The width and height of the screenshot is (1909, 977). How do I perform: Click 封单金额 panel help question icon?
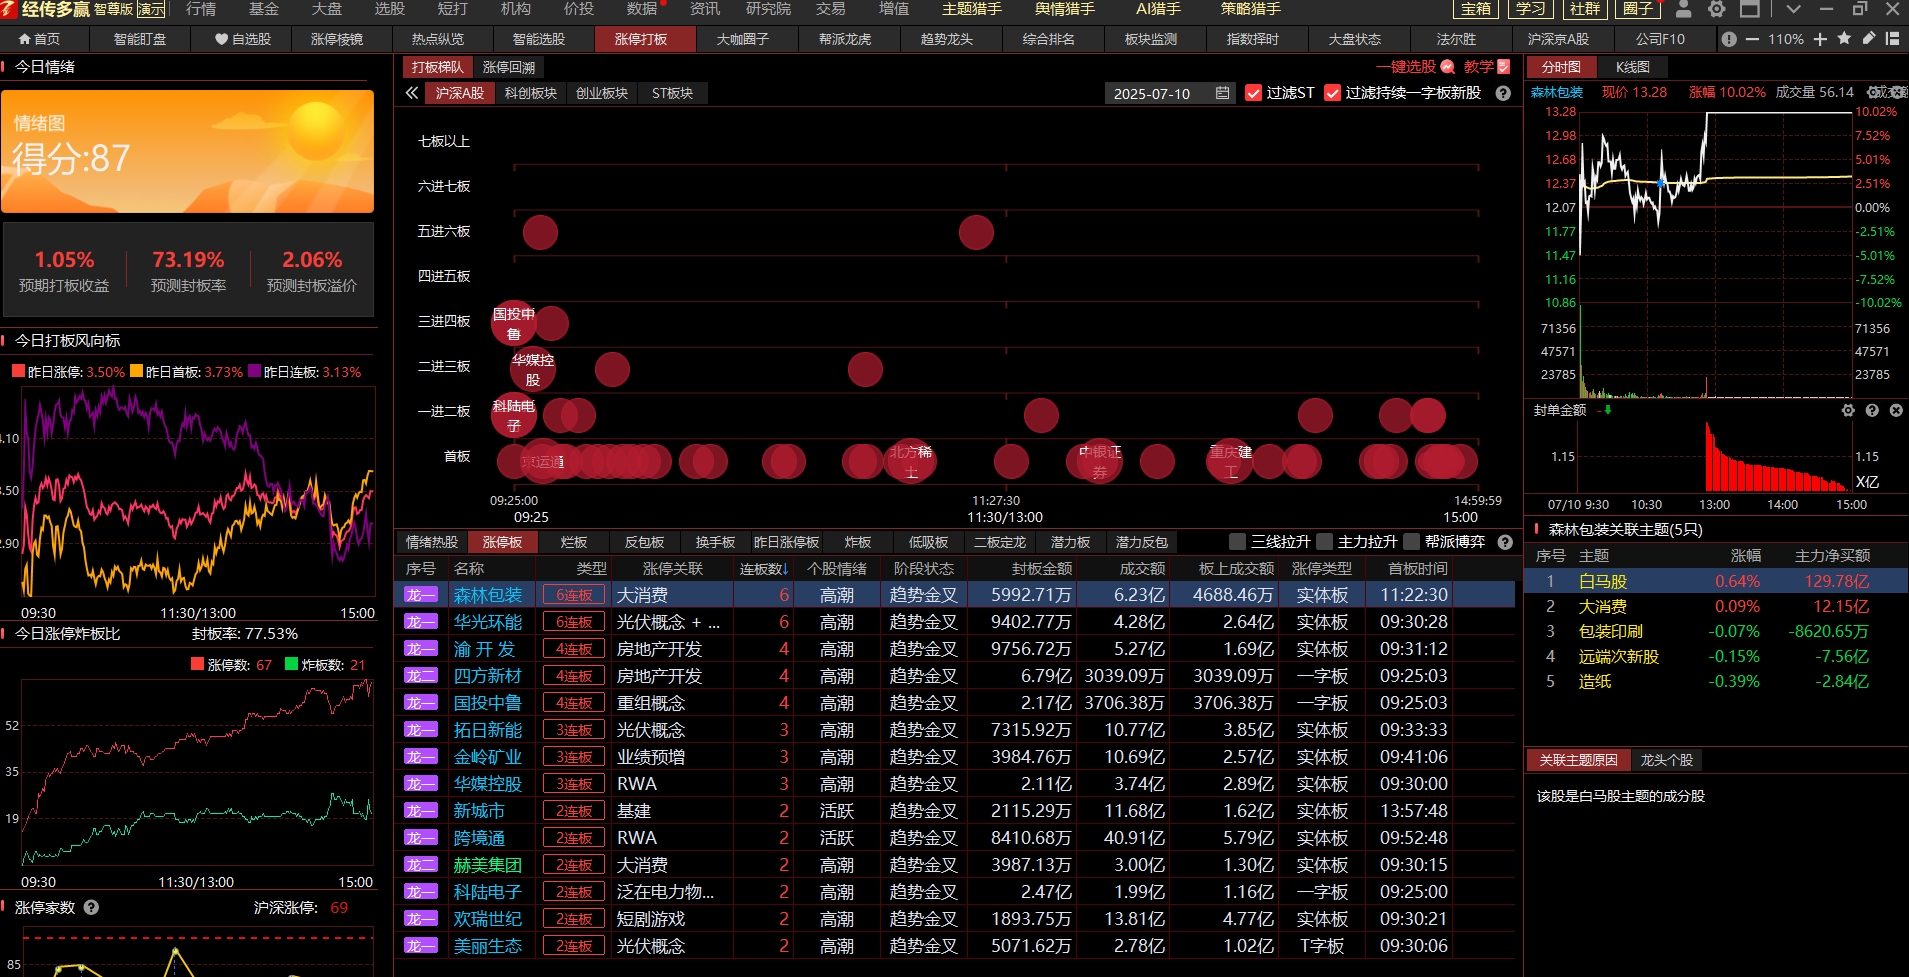click(x=1872, y=410)
